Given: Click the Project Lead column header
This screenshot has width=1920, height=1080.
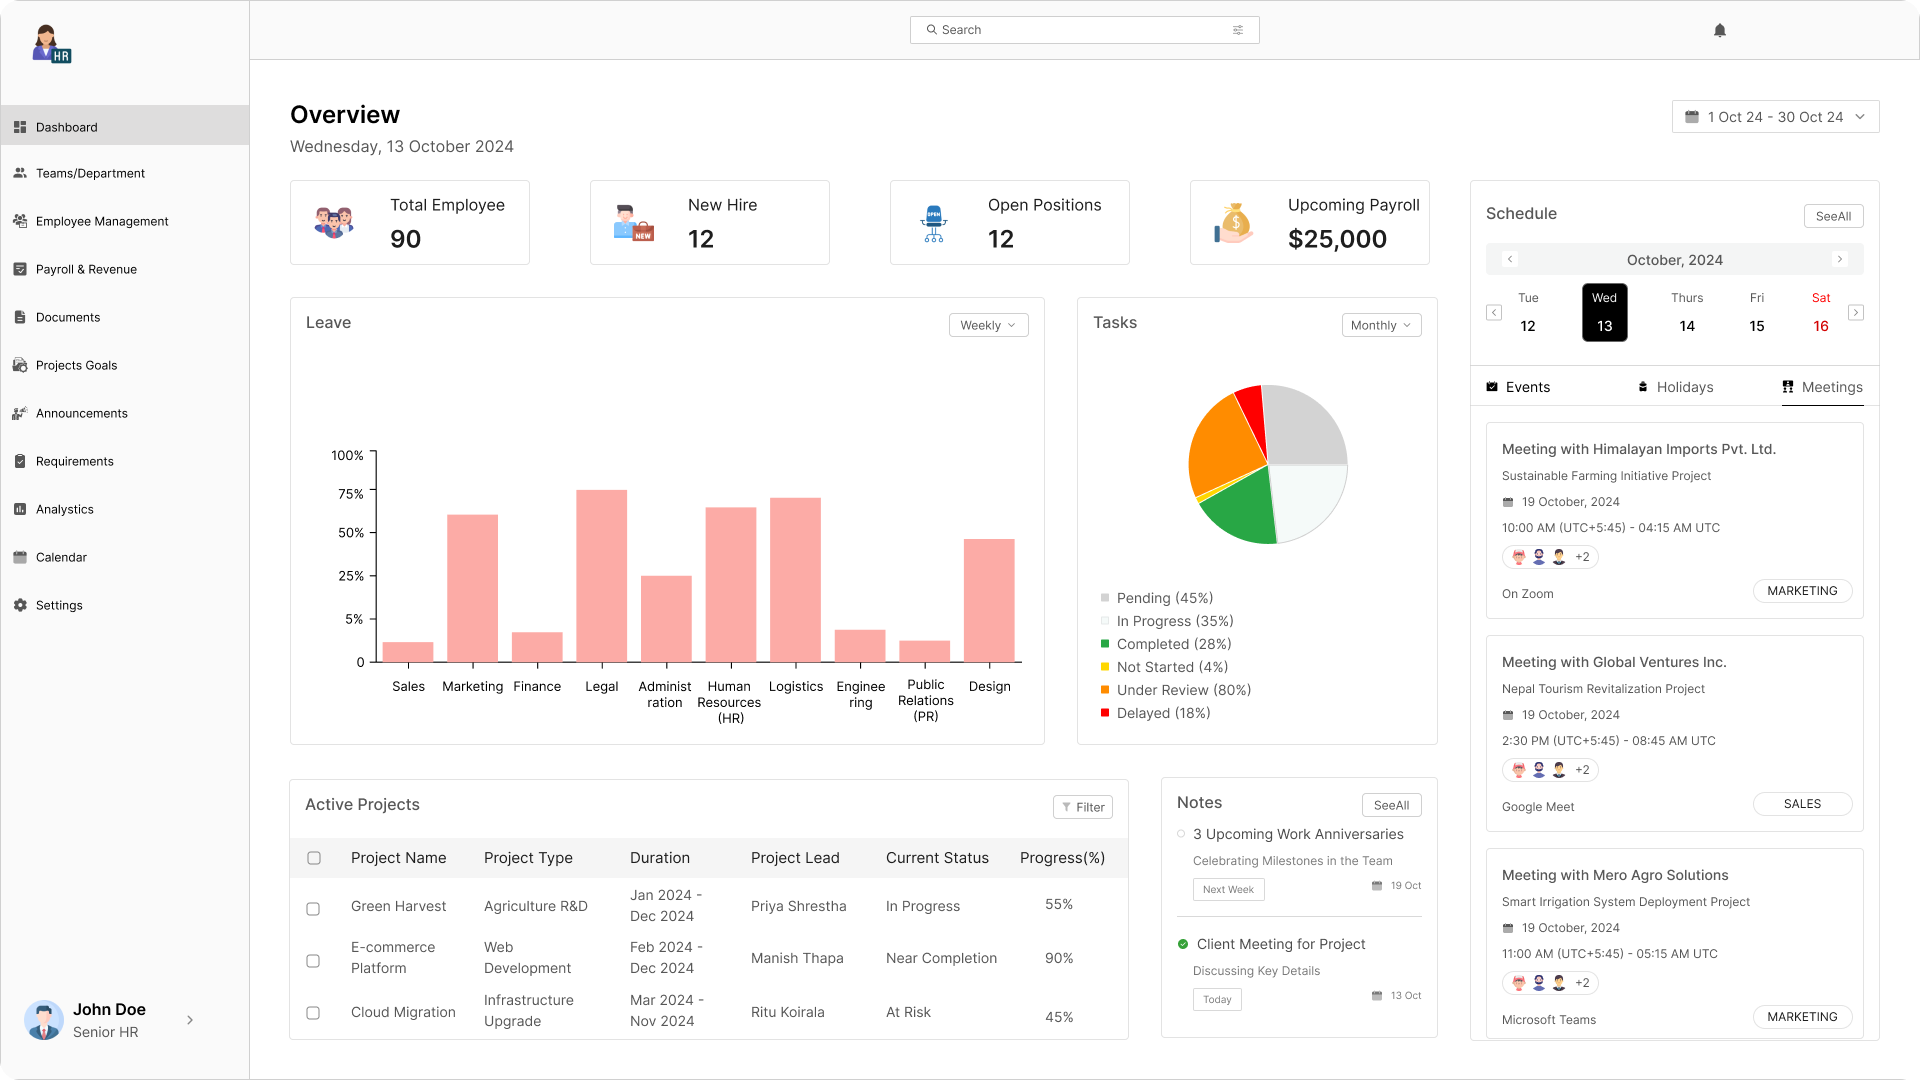Looking at the screenshot, I should point(795,858).
